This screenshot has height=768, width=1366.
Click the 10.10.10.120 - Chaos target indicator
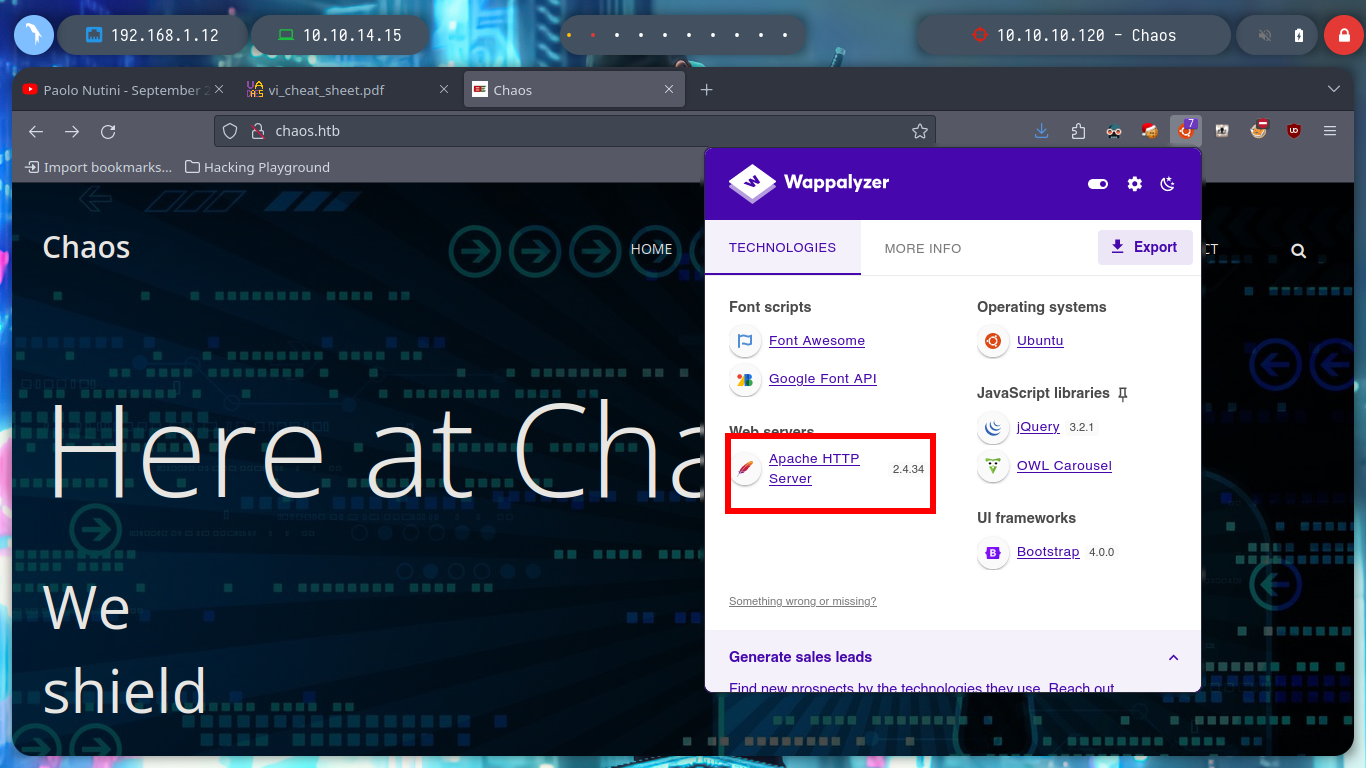[x=1072, y=35]
